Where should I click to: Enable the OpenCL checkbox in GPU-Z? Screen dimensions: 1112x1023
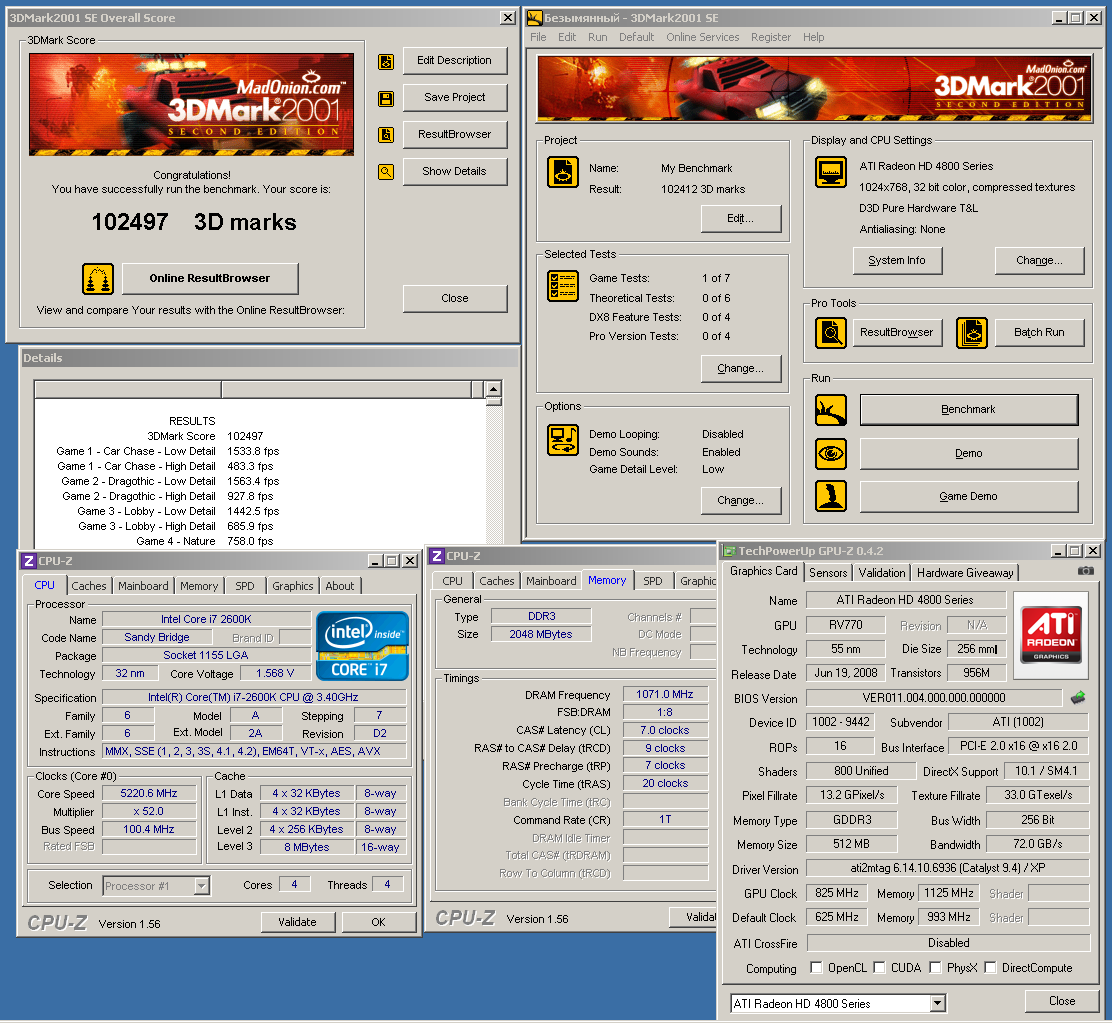point(816,968)
